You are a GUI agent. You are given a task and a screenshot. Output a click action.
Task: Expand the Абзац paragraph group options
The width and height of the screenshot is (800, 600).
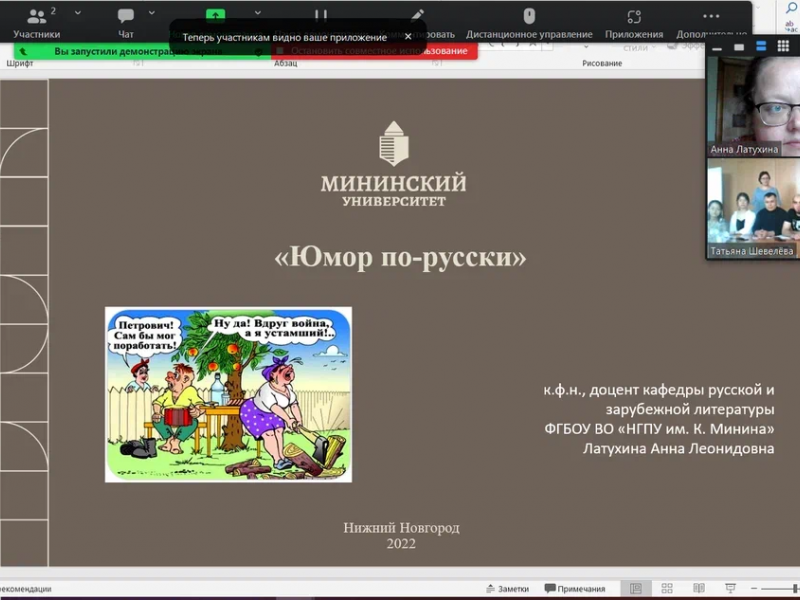point(434,63)
